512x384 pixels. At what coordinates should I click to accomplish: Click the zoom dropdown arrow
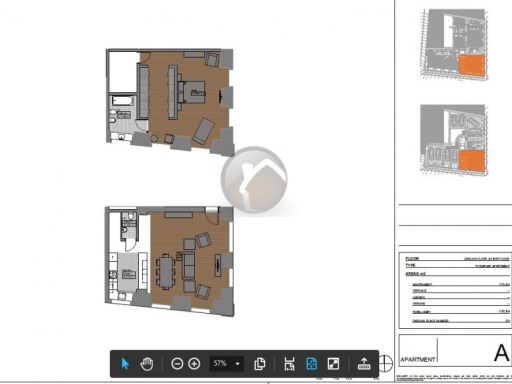[238, 364]
